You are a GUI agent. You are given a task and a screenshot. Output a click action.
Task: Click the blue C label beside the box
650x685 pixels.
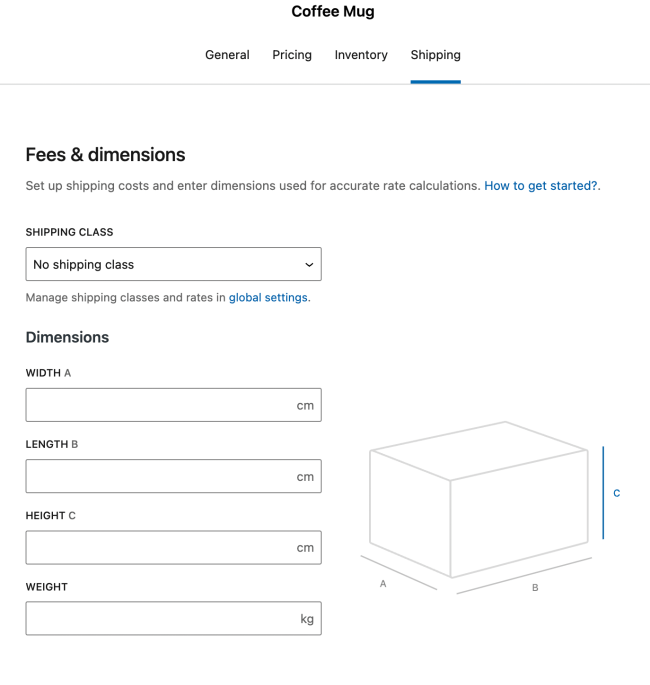(617, 493)
